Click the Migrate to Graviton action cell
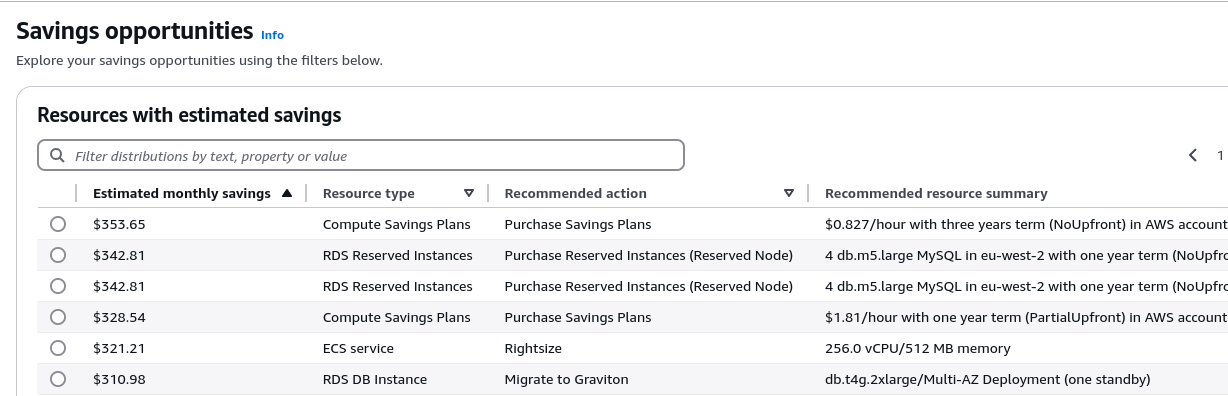 coord(567,379)
